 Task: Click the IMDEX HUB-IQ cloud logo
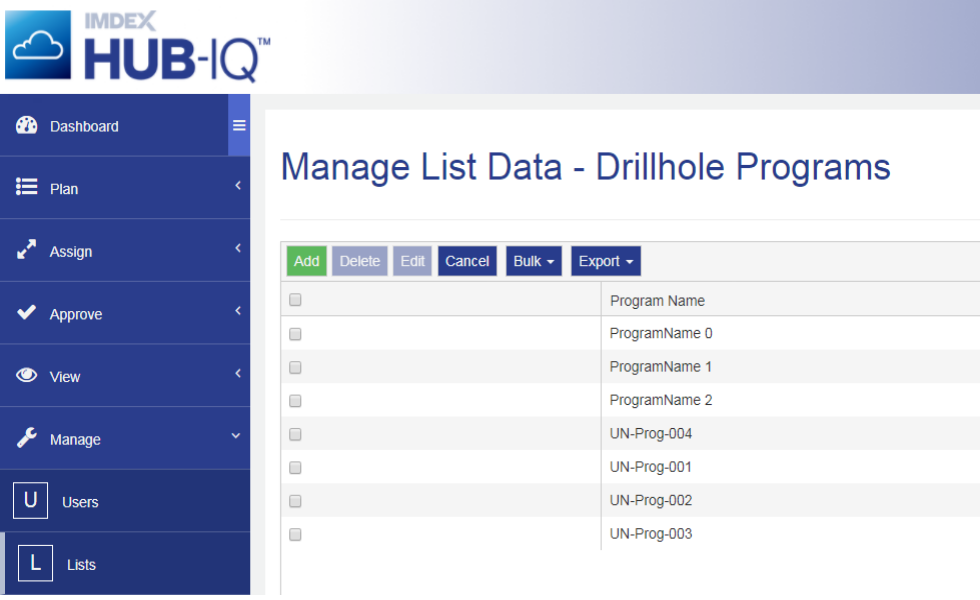pyautogui.click(x=38, y=45)
